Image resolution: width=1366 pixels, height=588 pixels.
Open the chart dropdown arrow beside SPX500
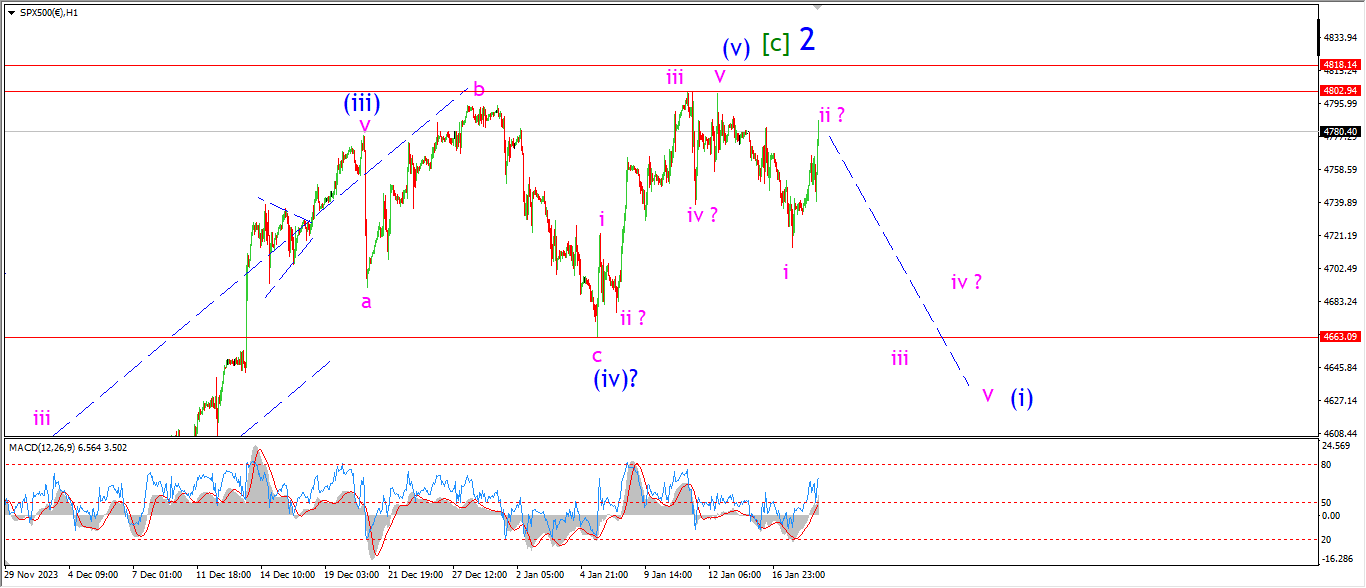pyautogui.click(x=10, y=12)
